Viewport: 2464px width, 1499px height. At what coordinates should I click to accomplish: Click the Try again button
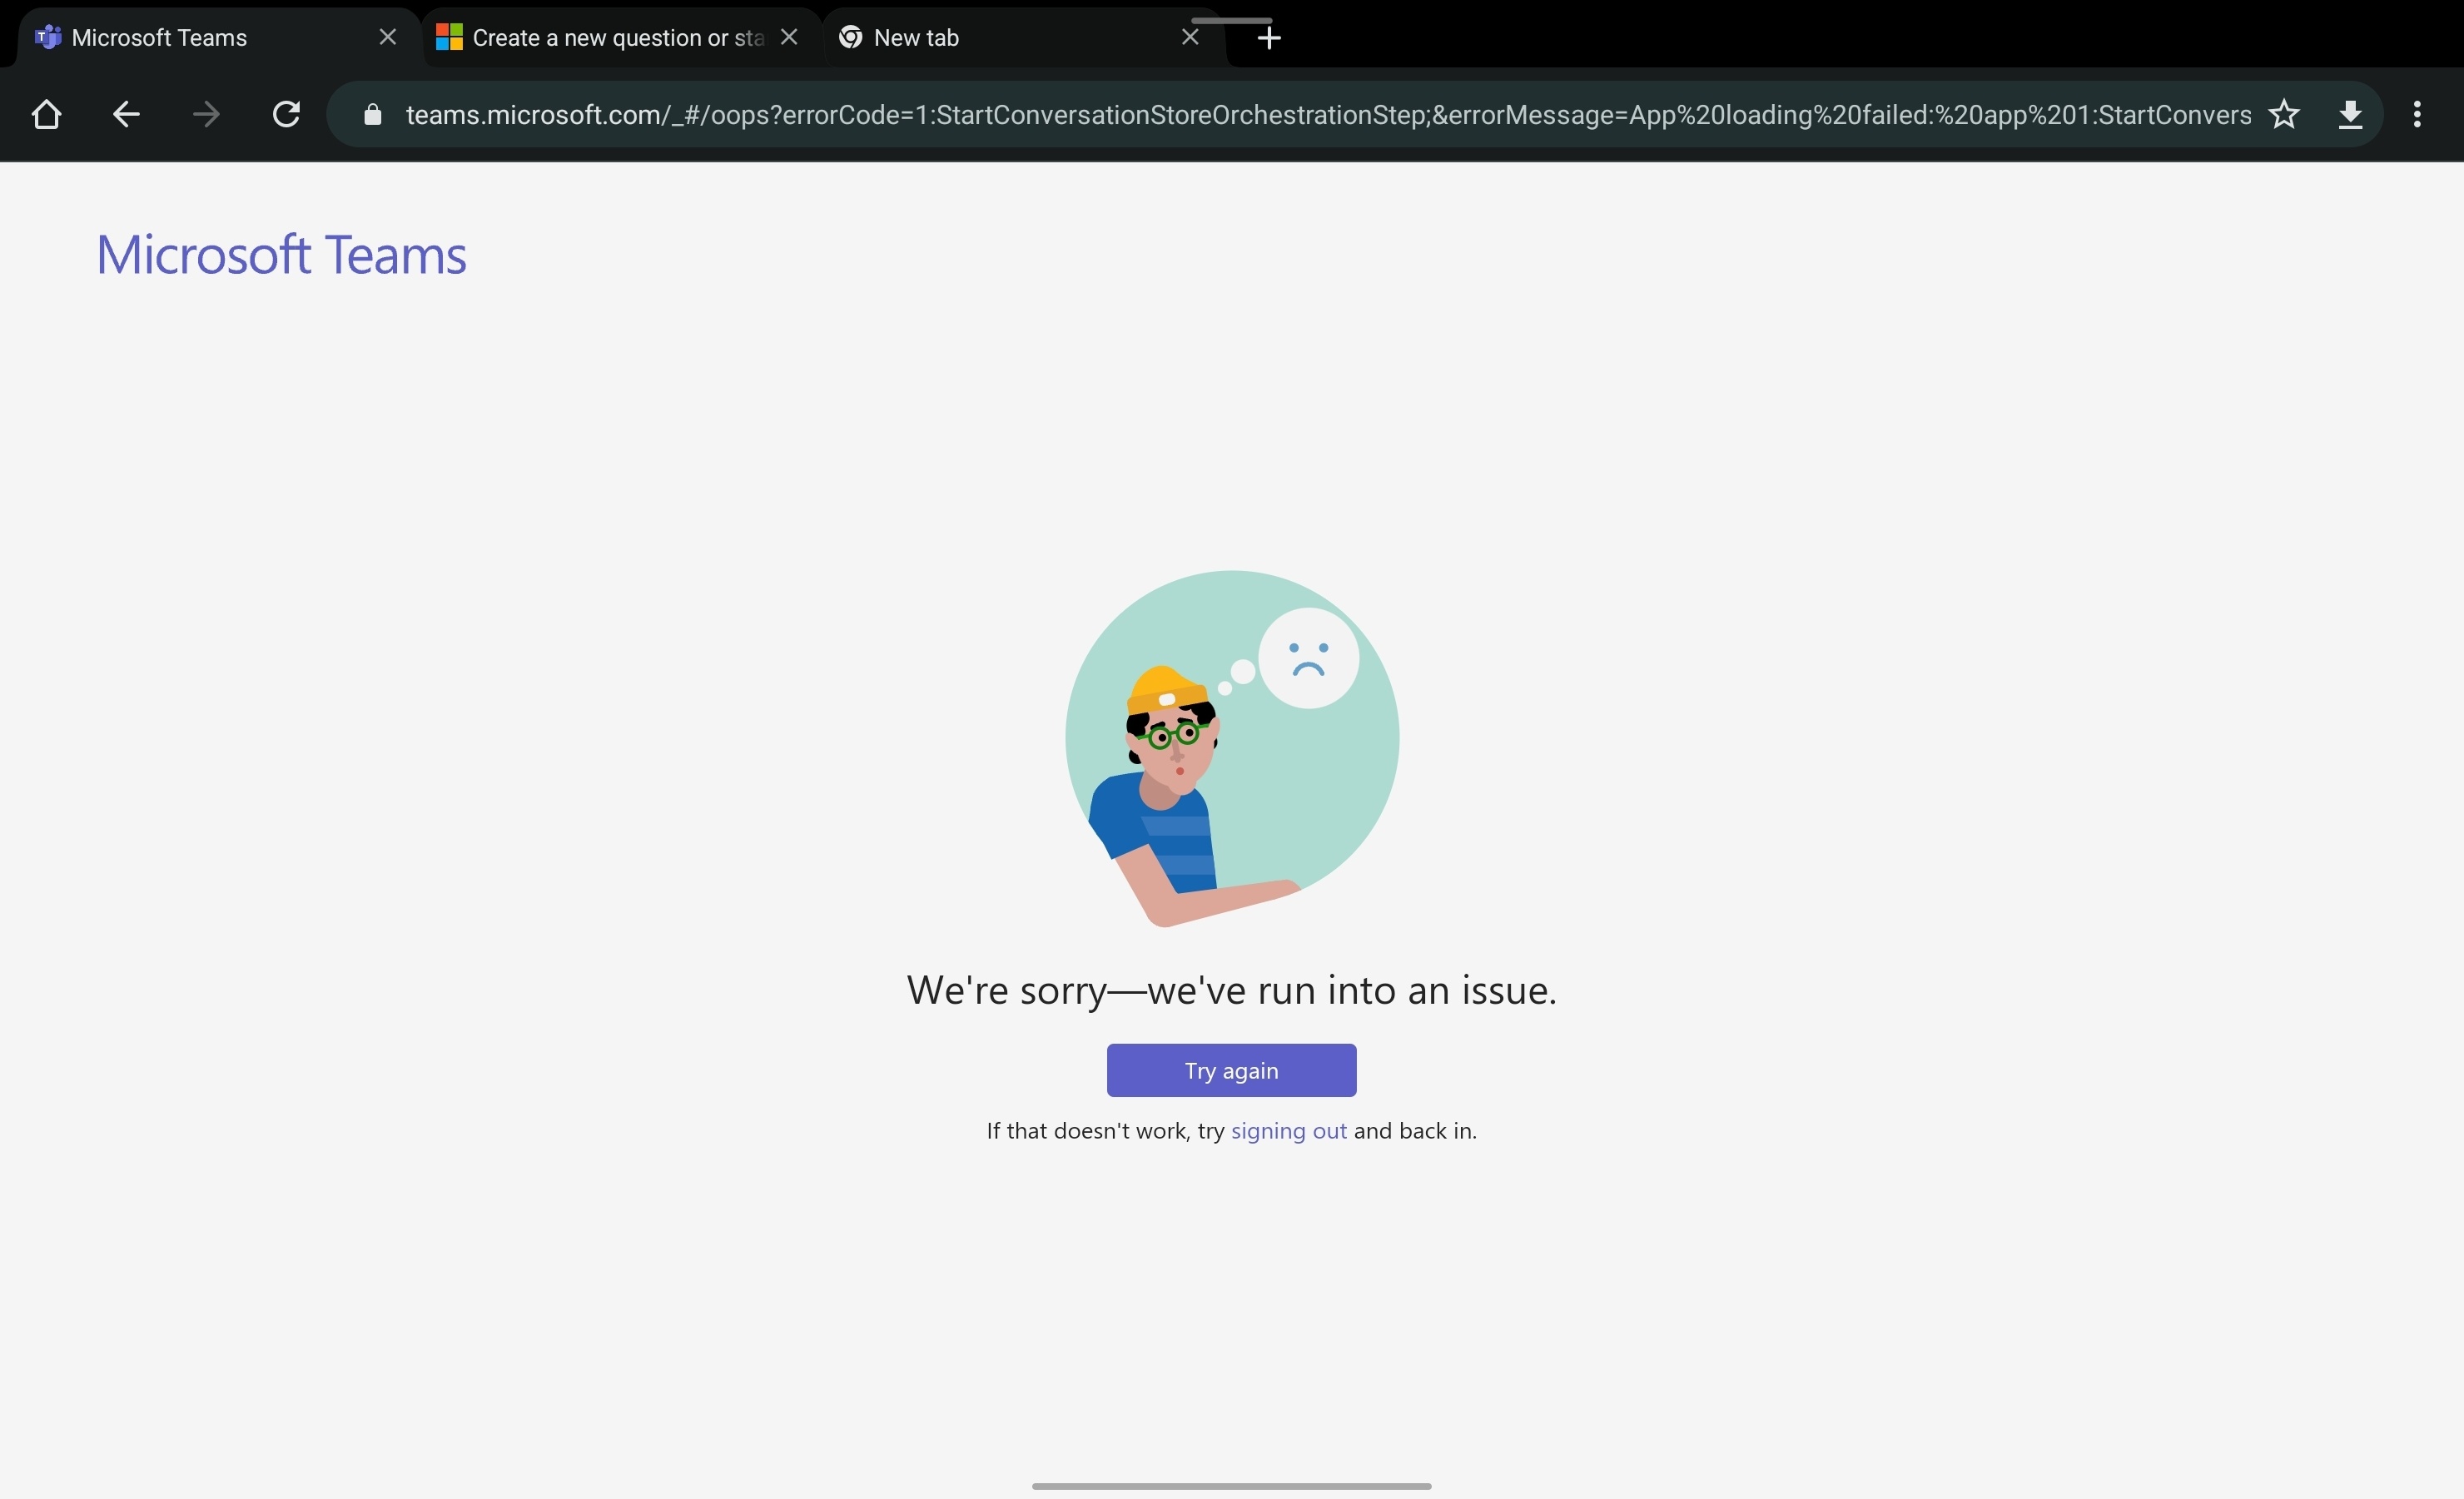(x=1230, y=1070)
